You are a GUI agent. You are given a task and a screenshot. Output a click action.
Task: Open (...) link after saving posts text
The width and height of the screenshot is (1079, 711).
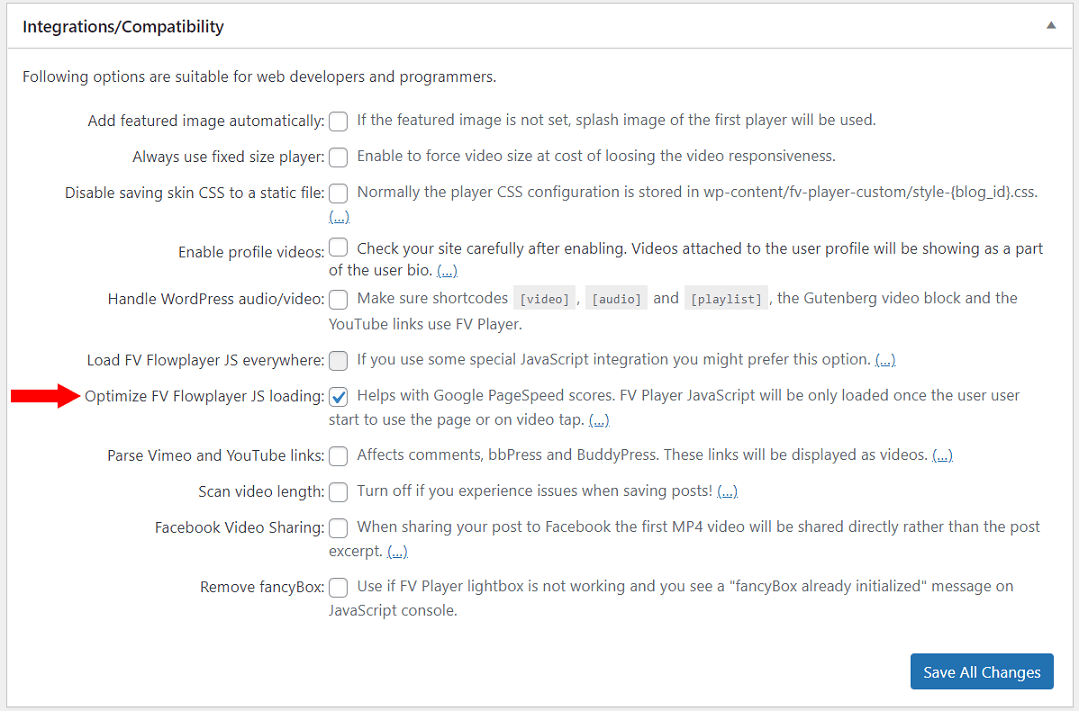[x=727, y=491]
